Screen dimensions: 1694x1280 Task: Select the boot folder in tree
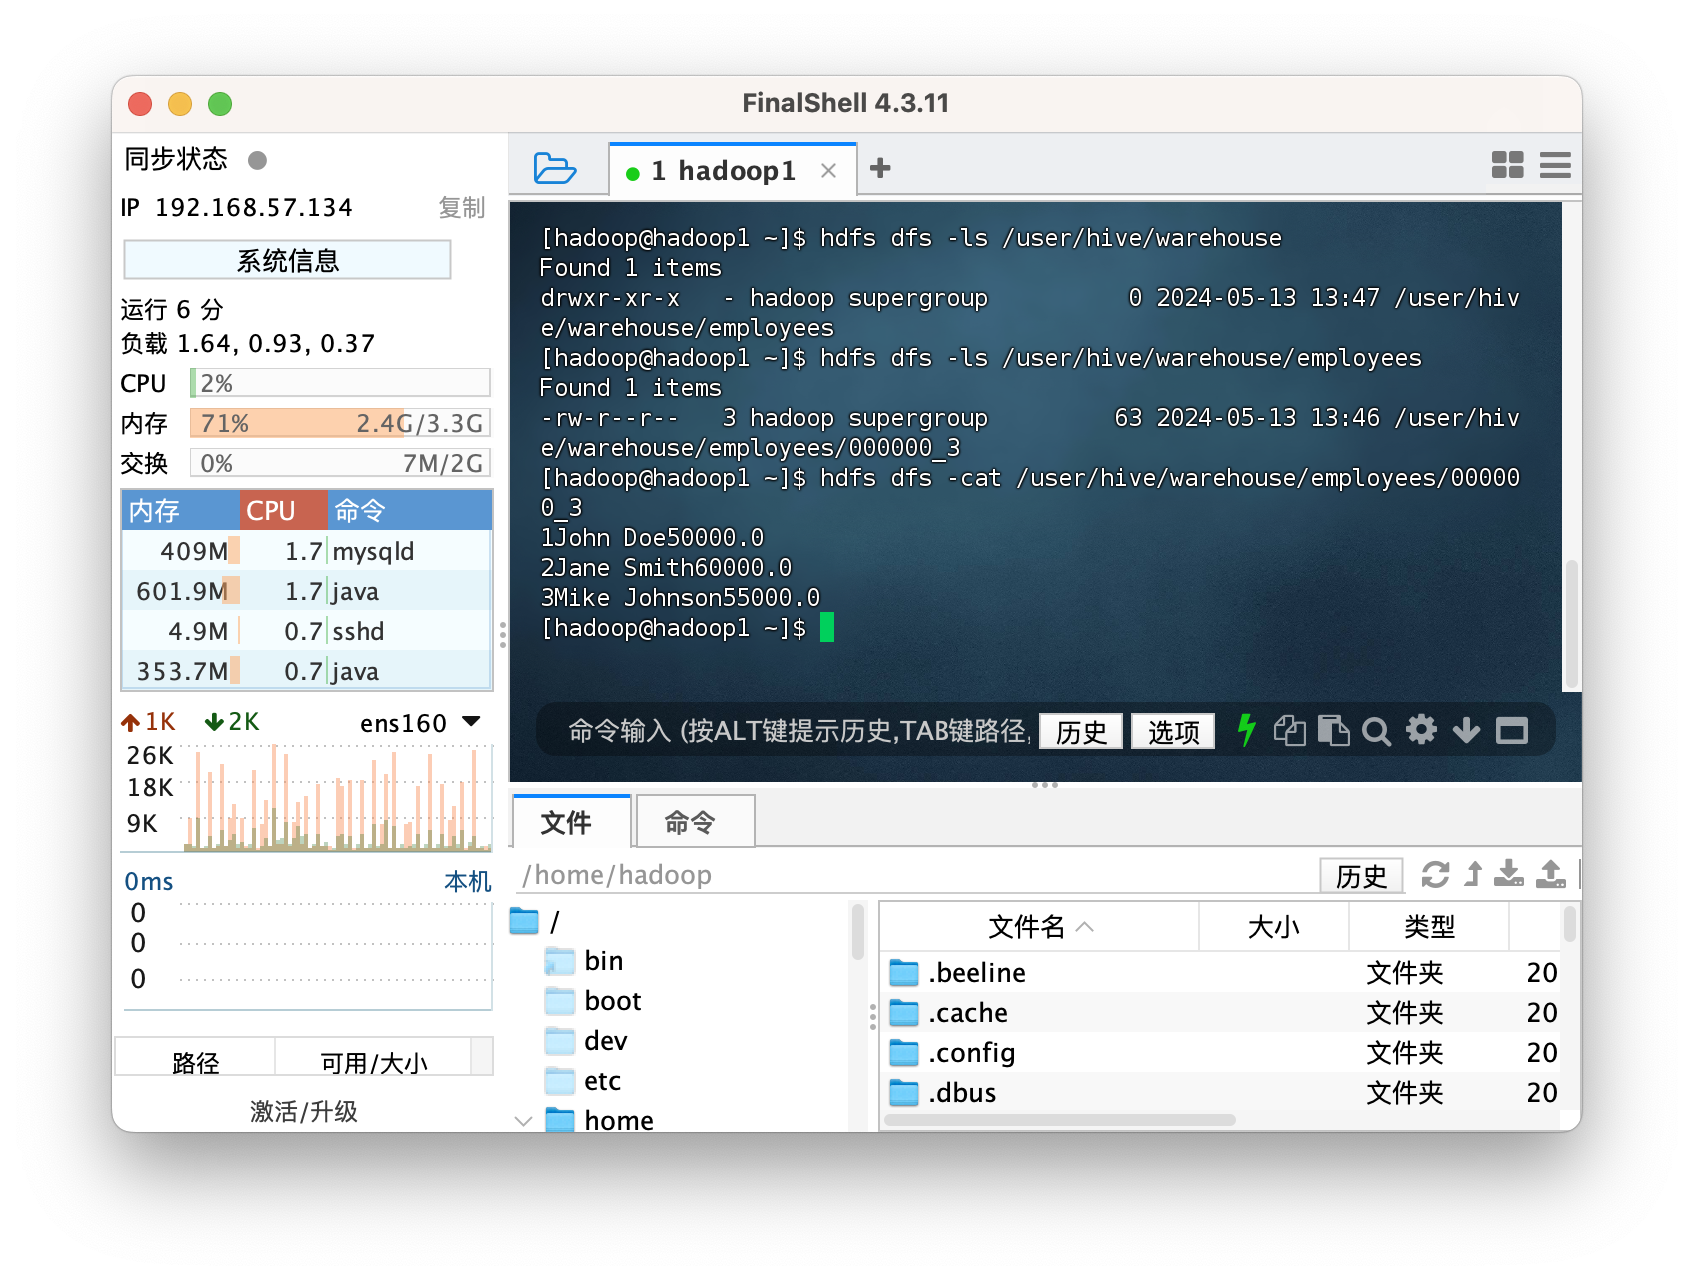(593, 1001)
